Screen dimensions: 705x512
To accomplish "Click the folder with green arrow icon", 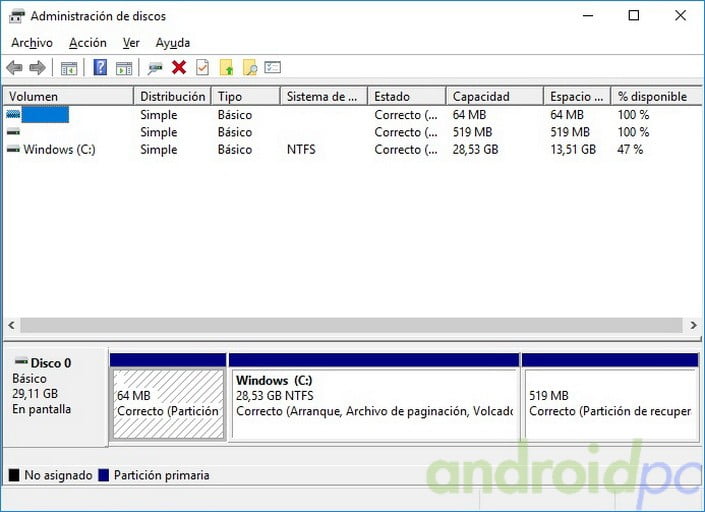I will click(226, 68).
